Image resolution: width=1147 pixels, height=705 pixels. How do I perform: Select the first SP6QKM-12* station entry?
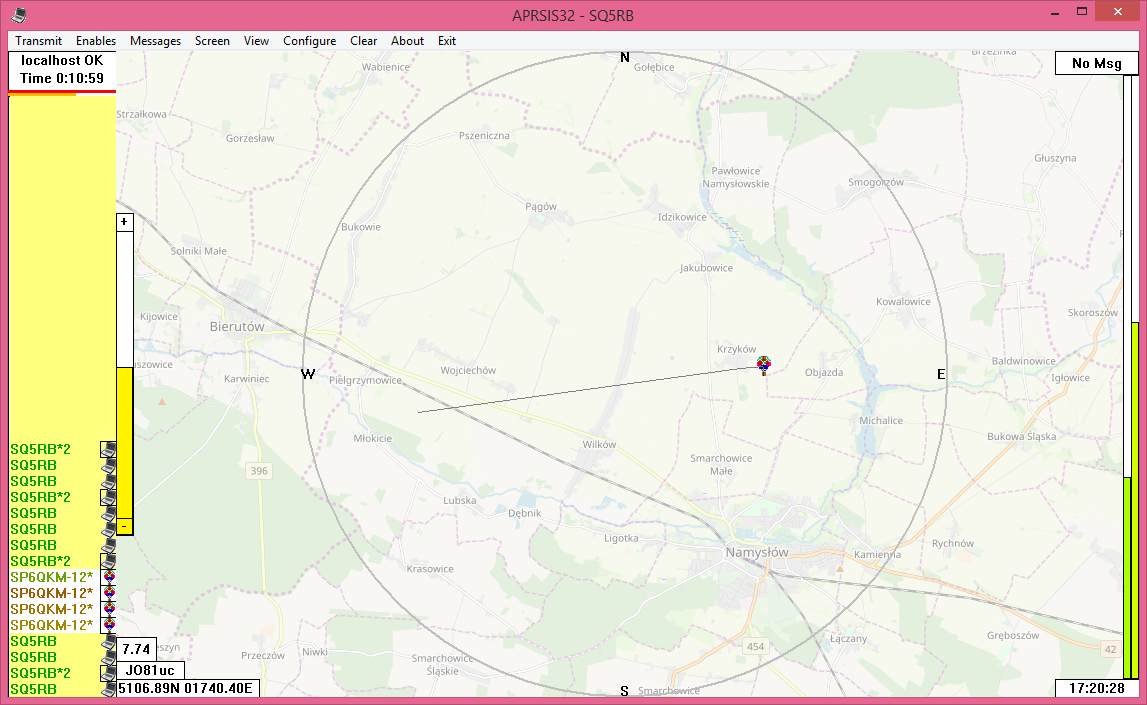51,577
